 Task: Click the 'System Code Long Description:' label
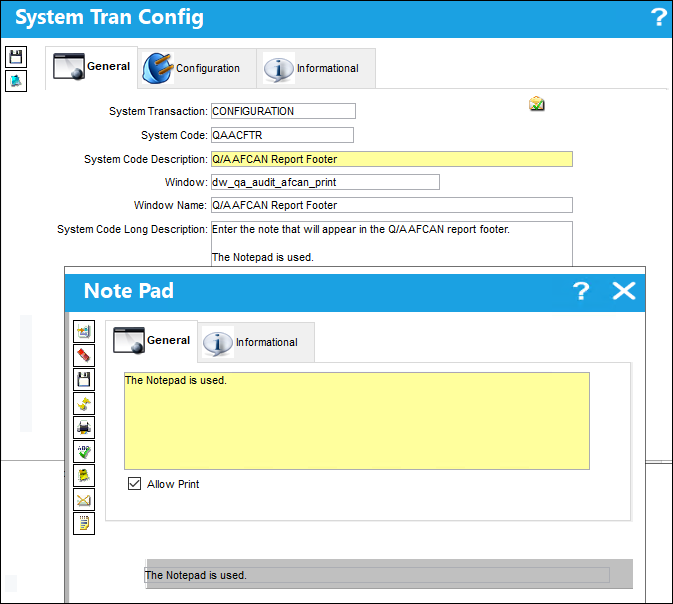click(133, 229)
